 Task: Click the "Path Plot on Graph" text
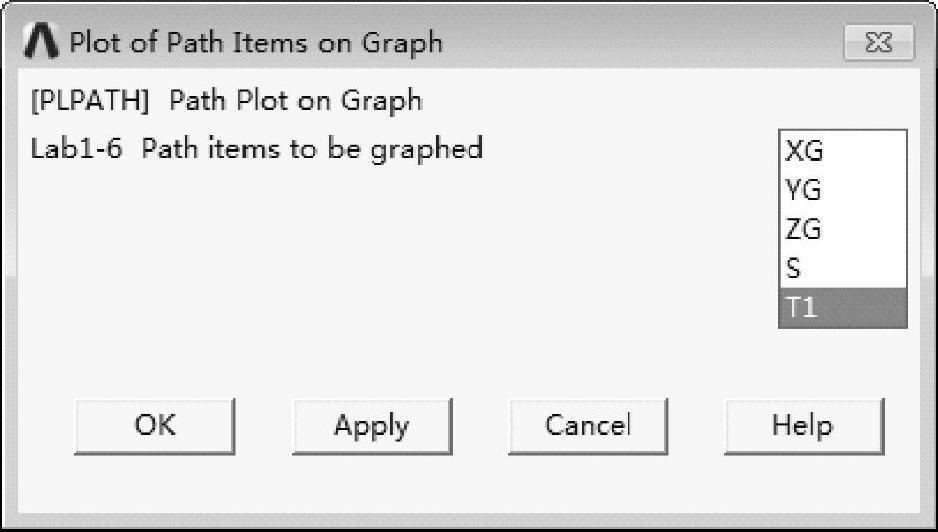tap(296, 101)
